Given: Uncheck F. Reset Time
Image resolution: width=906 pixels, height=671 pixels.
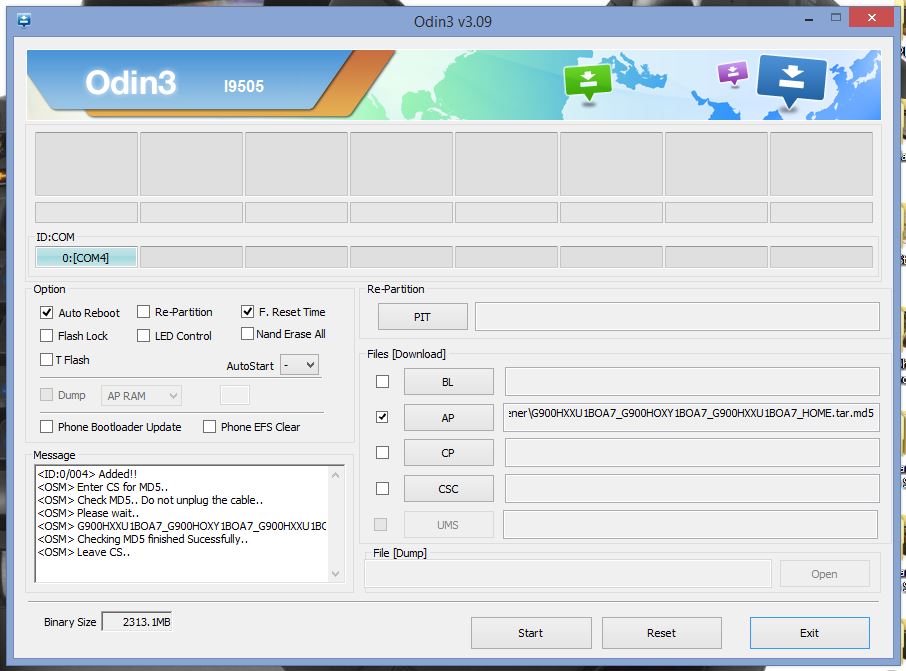Looking at the screenshot, I should tap(247, 312).
